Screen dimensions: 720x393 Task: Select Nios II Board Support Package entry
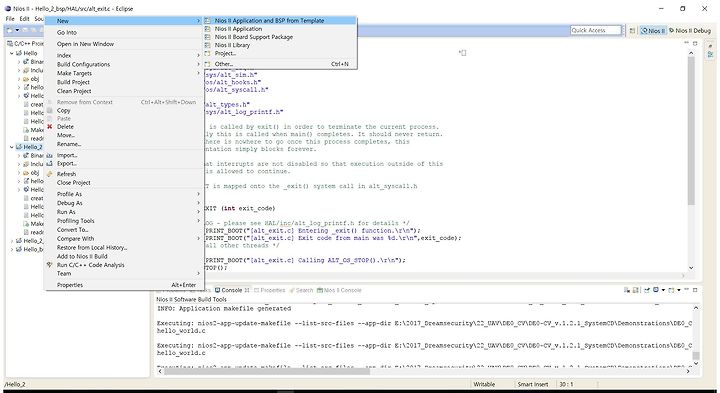coord(280,37)
